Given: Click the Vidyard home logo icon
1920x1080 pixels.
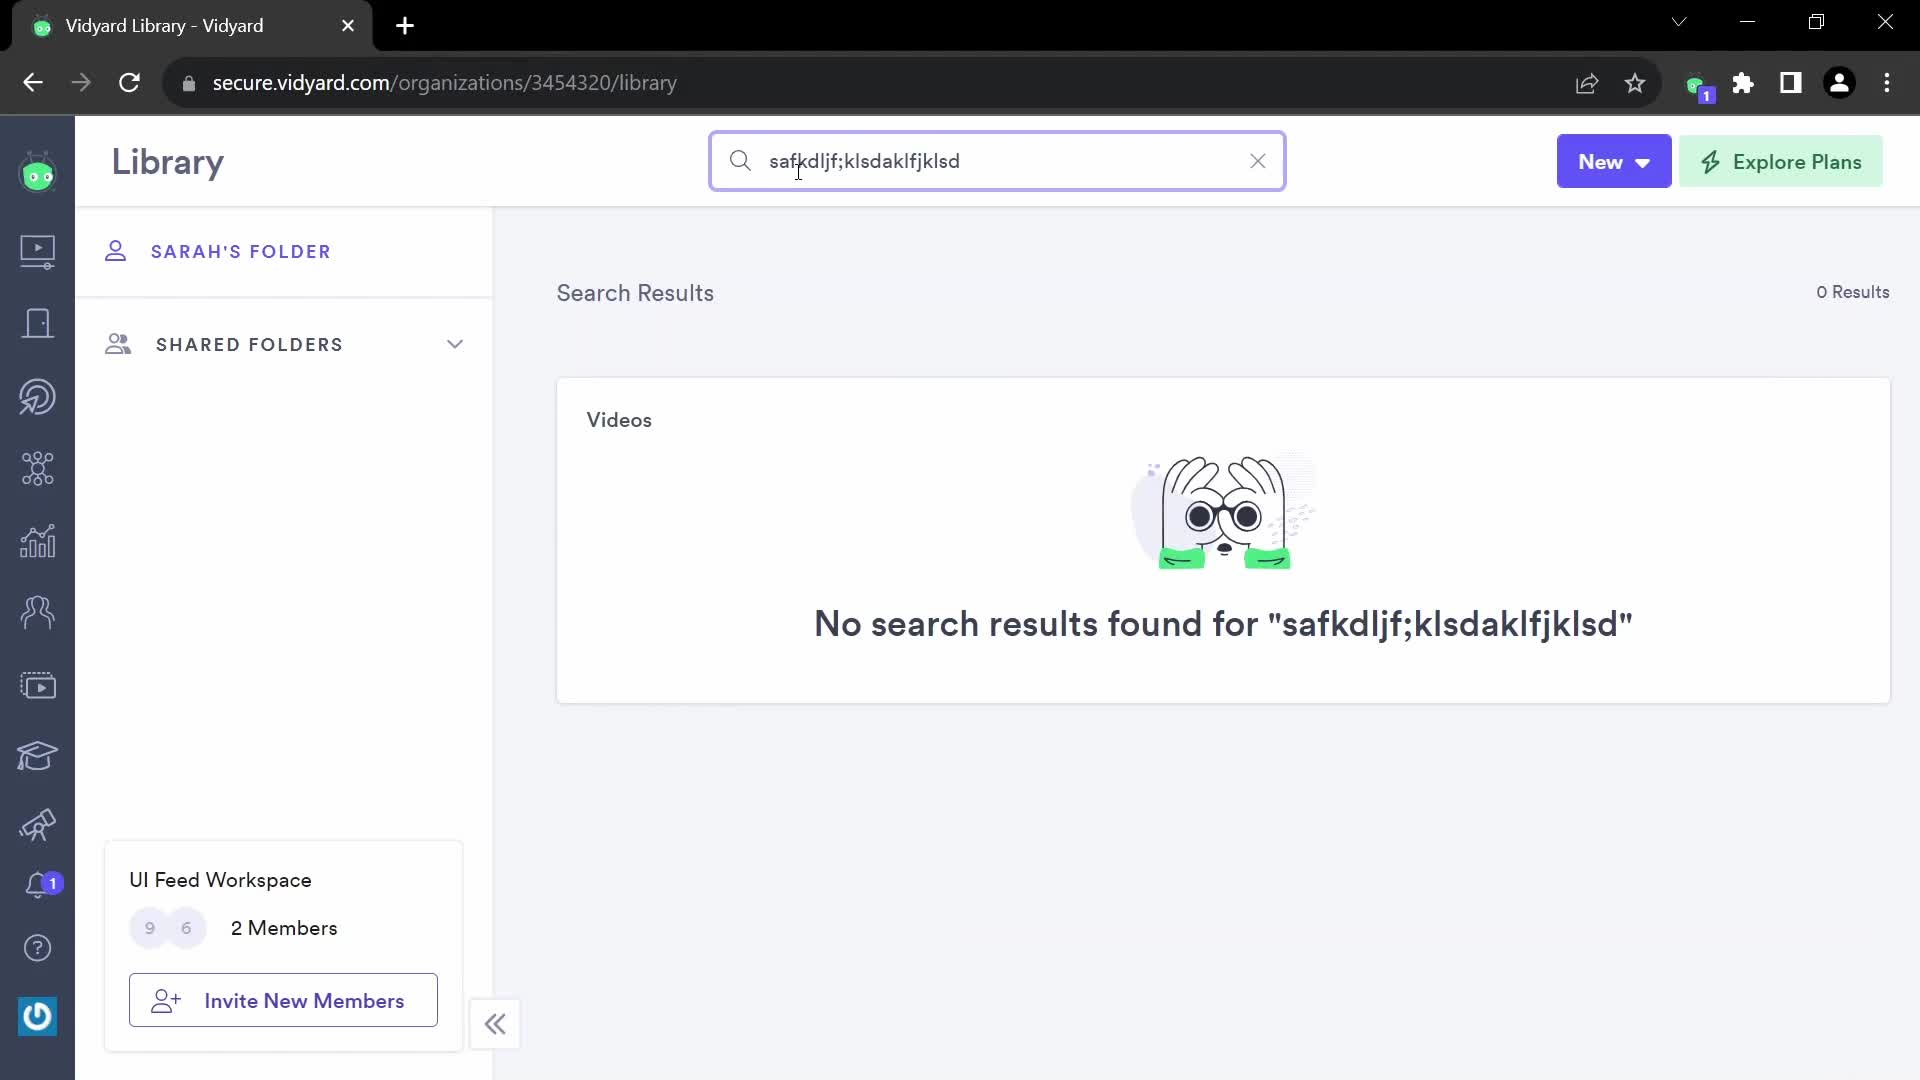Looking at the screenshot, I should tap(37, 173).
